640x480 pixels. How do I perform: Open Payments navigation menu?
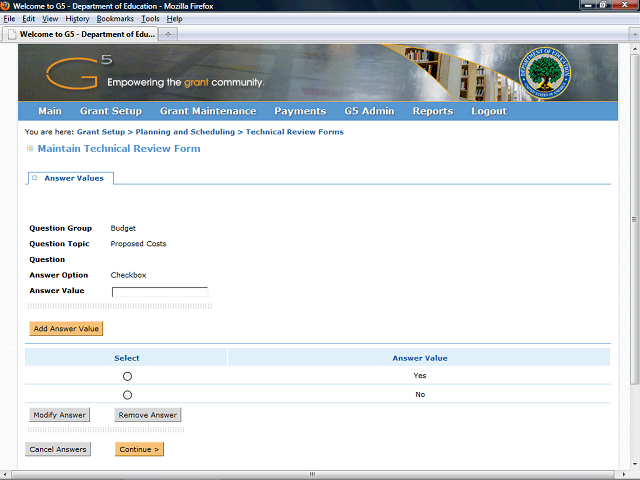point(300,111)
